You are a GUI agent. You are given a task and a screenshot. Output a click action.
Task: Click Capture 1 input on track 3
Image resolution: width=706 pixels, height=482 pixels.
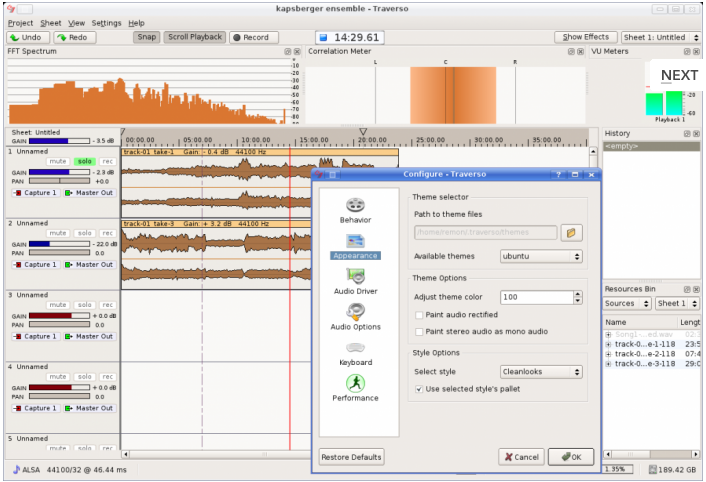36,336
